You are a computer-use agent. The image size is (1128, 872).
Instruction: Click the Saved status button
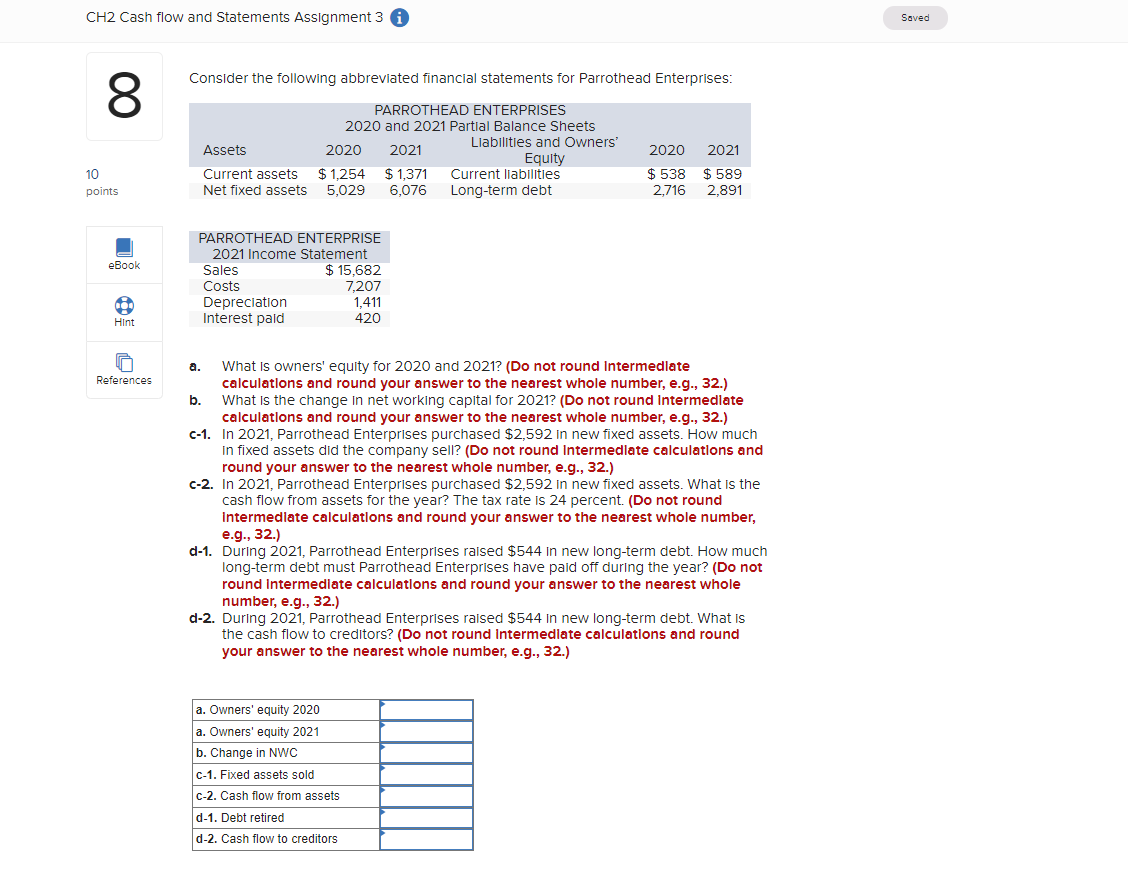[x=915, y=18]
